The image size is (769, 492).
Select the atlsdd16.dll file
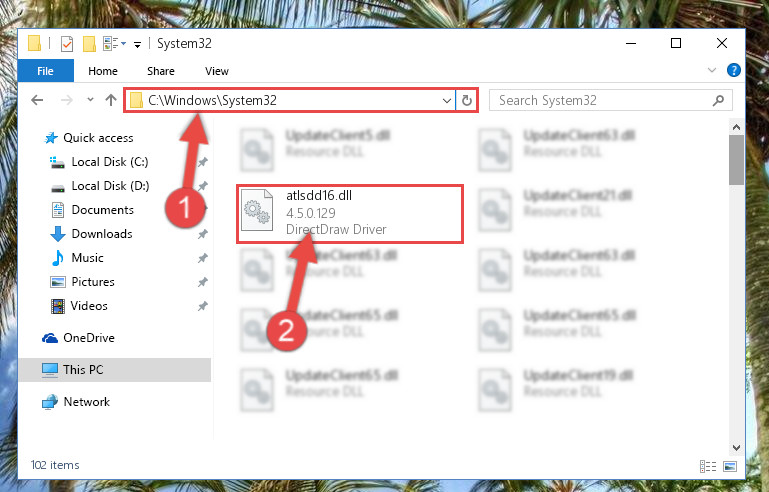point(350,213)
